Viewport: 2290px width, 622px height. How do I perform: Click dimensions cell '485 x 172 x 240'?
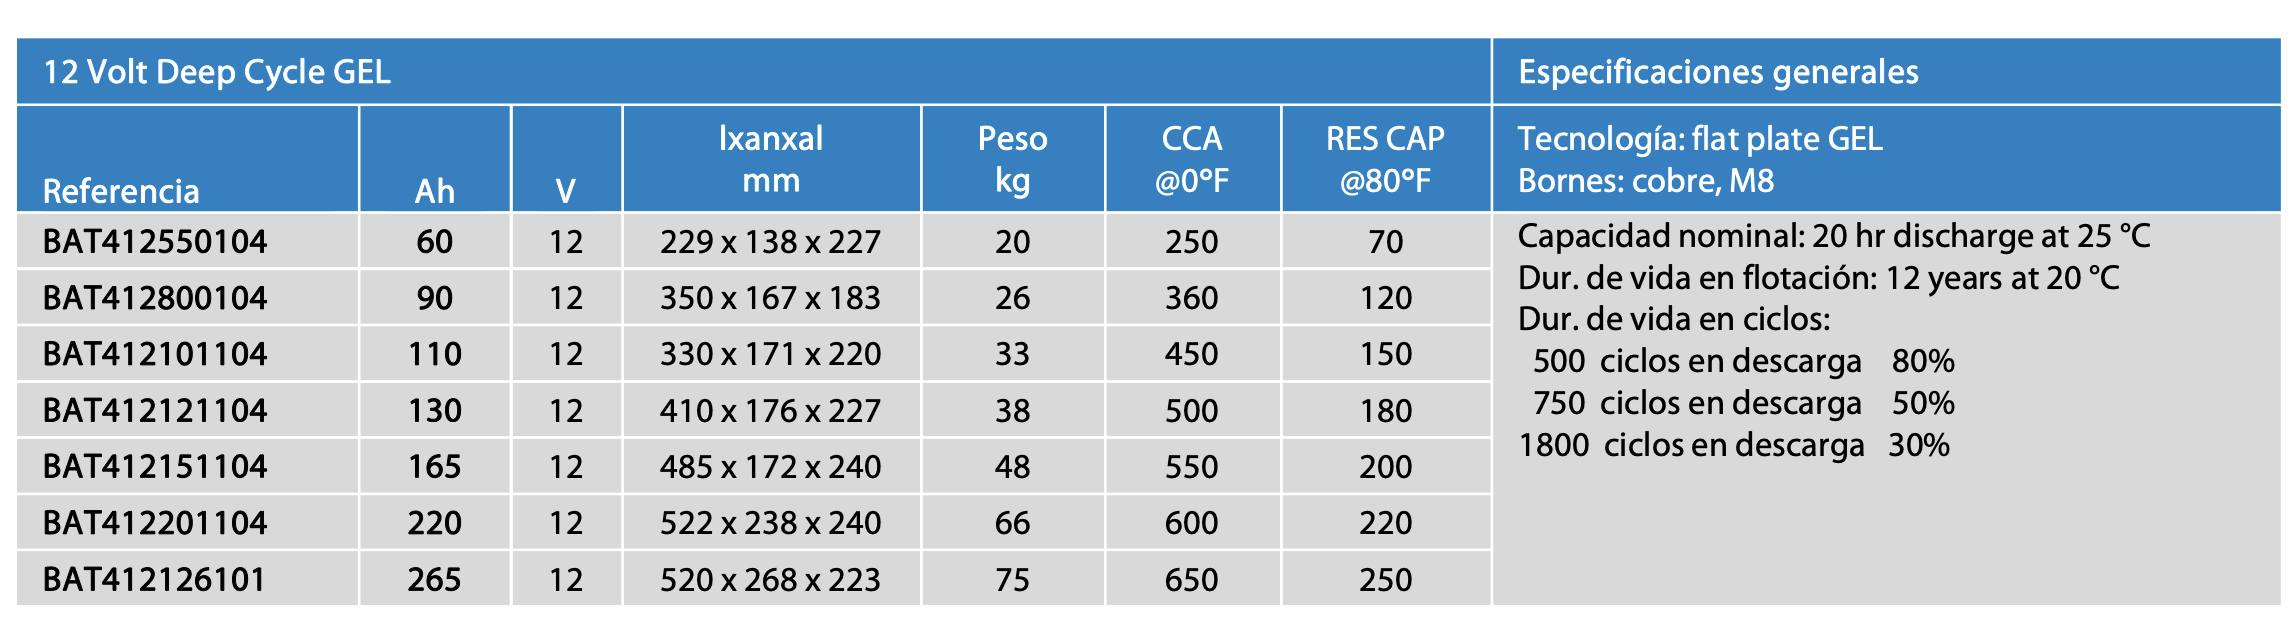point(770,466)
